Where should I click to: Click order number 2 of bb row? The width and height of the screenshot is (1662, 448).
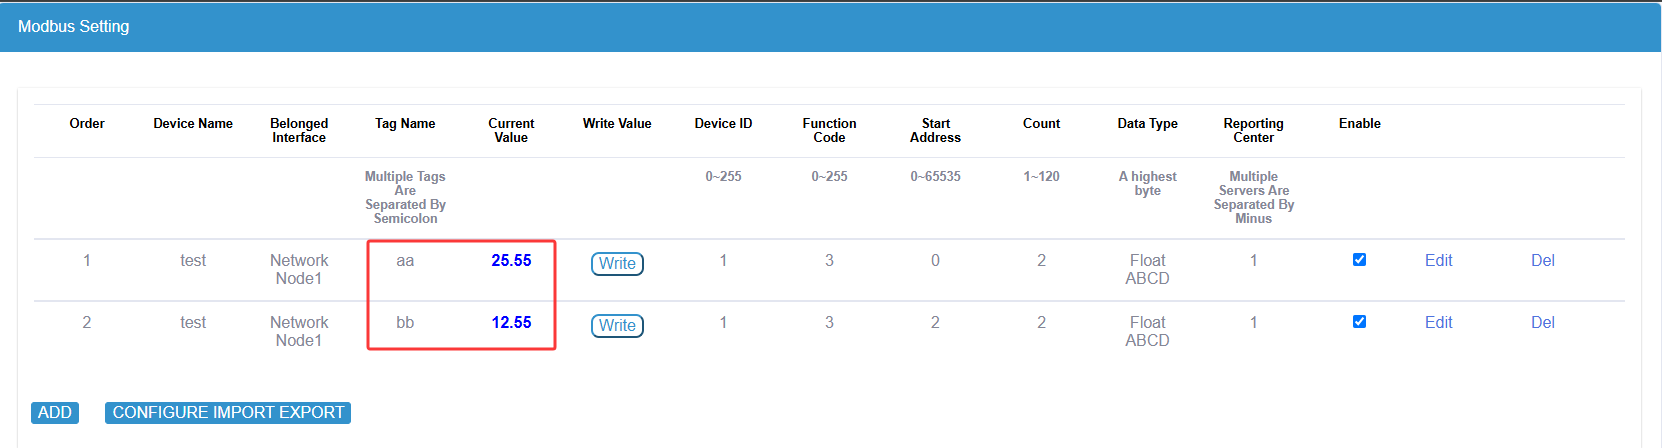tap(87, 322)
